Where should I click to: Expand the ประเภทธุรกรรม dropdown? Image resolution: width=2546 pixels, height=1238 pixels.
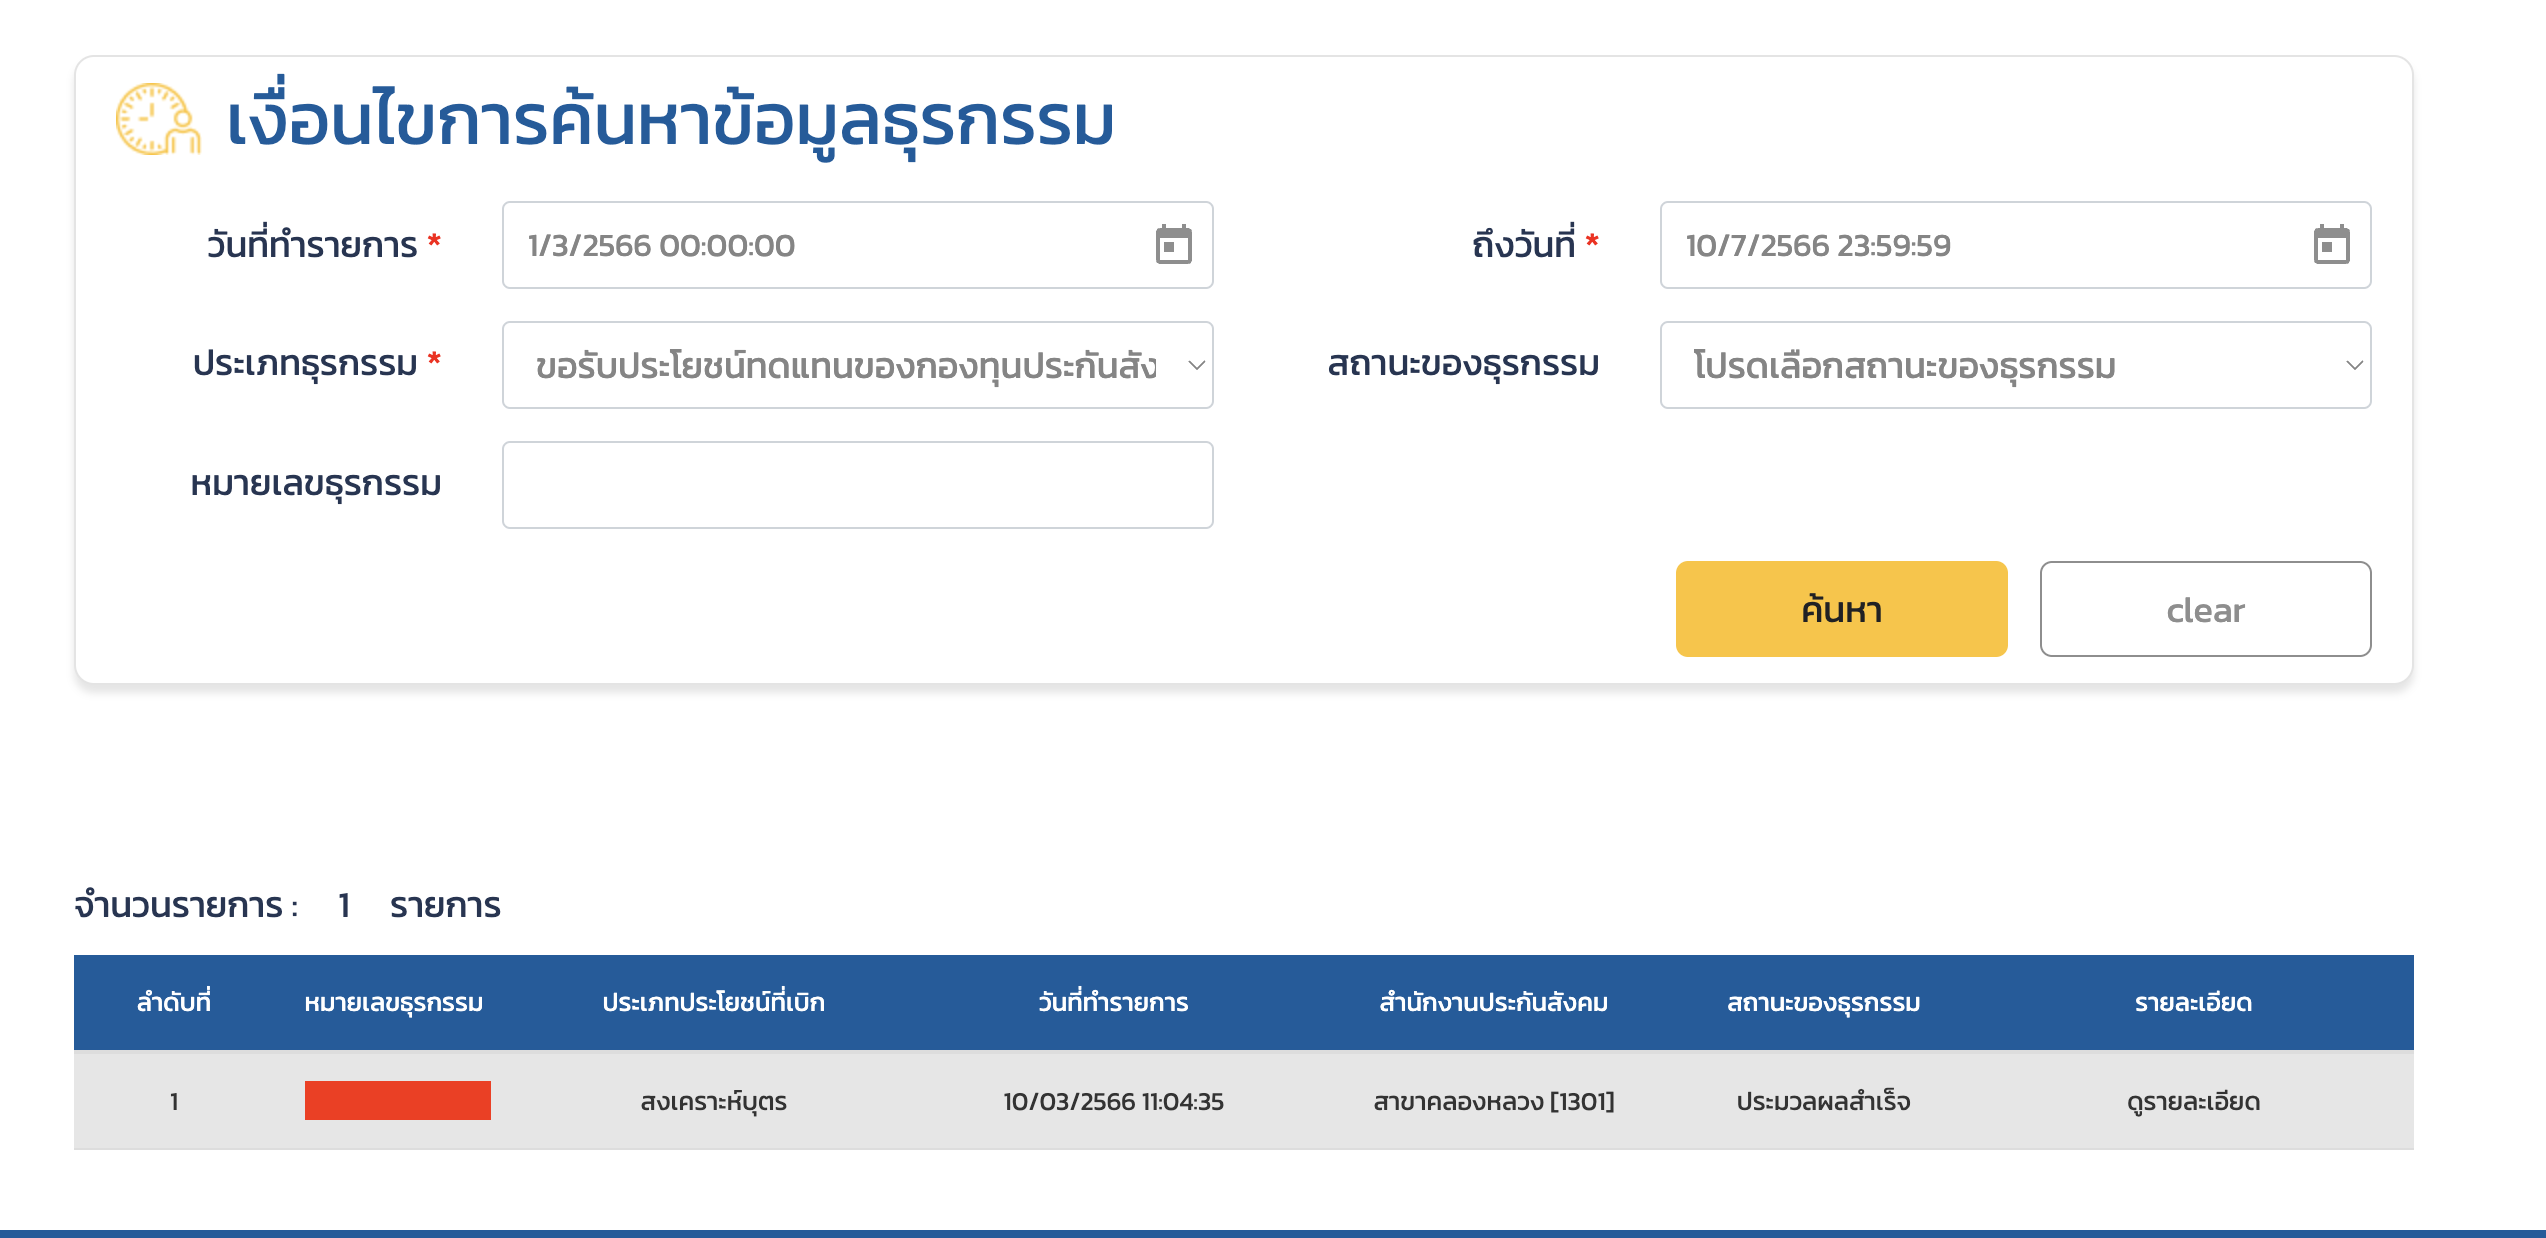click(x=857, y=365)
